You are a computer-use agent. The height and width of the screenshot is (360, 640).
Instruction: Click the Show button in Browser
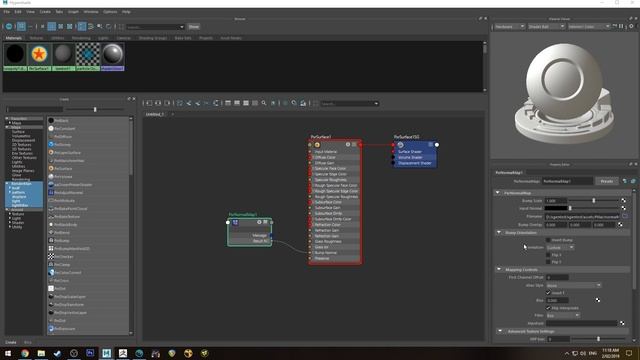pos(194,27)
